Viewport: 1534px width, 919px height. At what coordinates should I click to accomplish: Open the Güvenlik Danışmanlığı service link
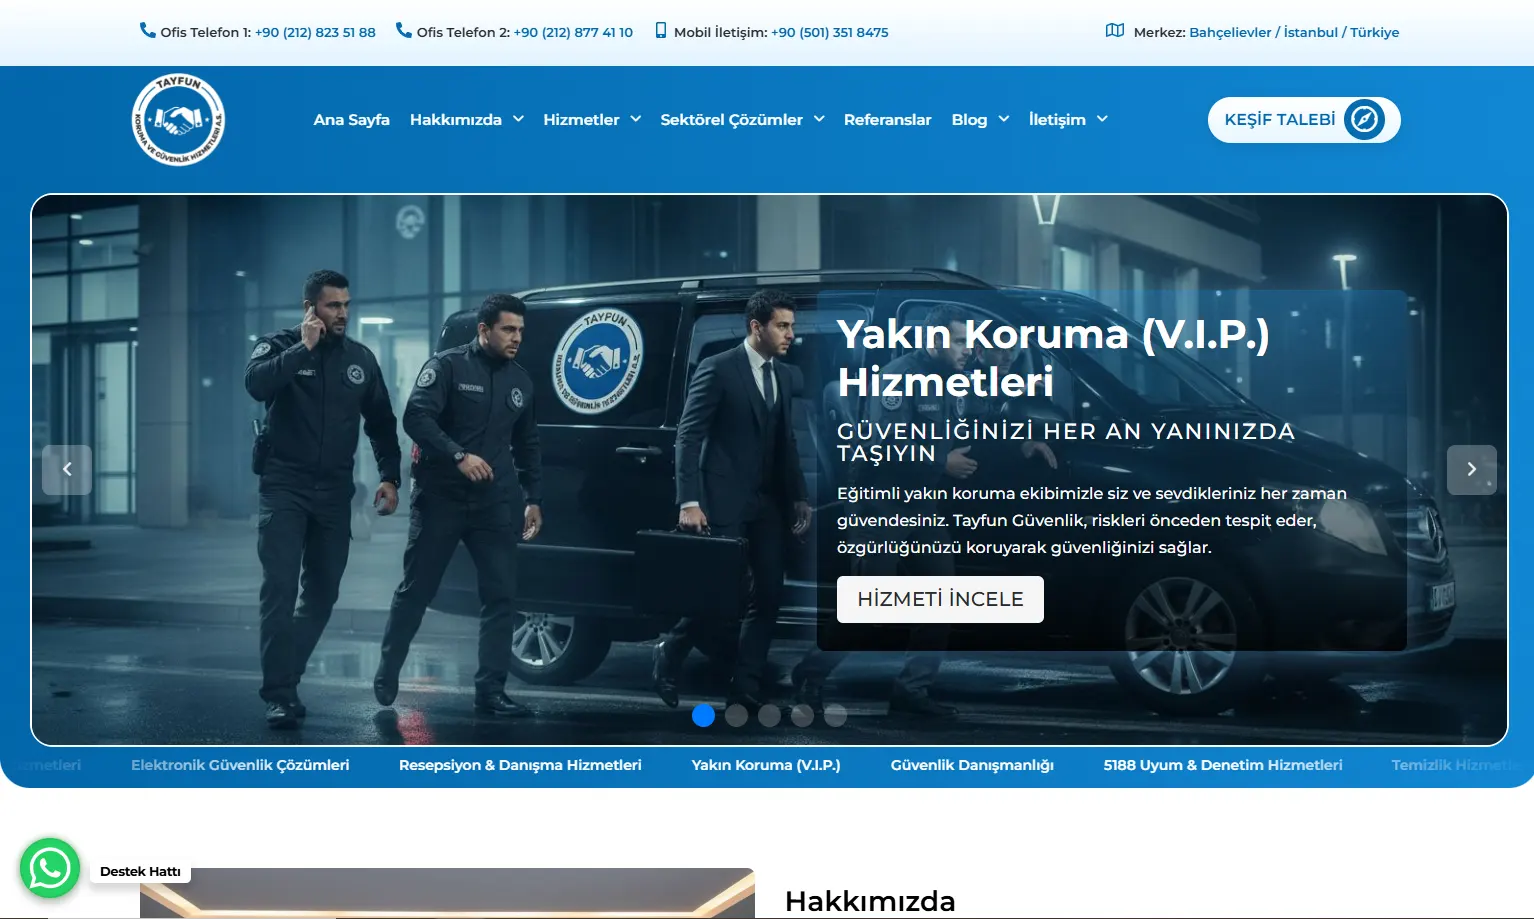click(972, 765)
